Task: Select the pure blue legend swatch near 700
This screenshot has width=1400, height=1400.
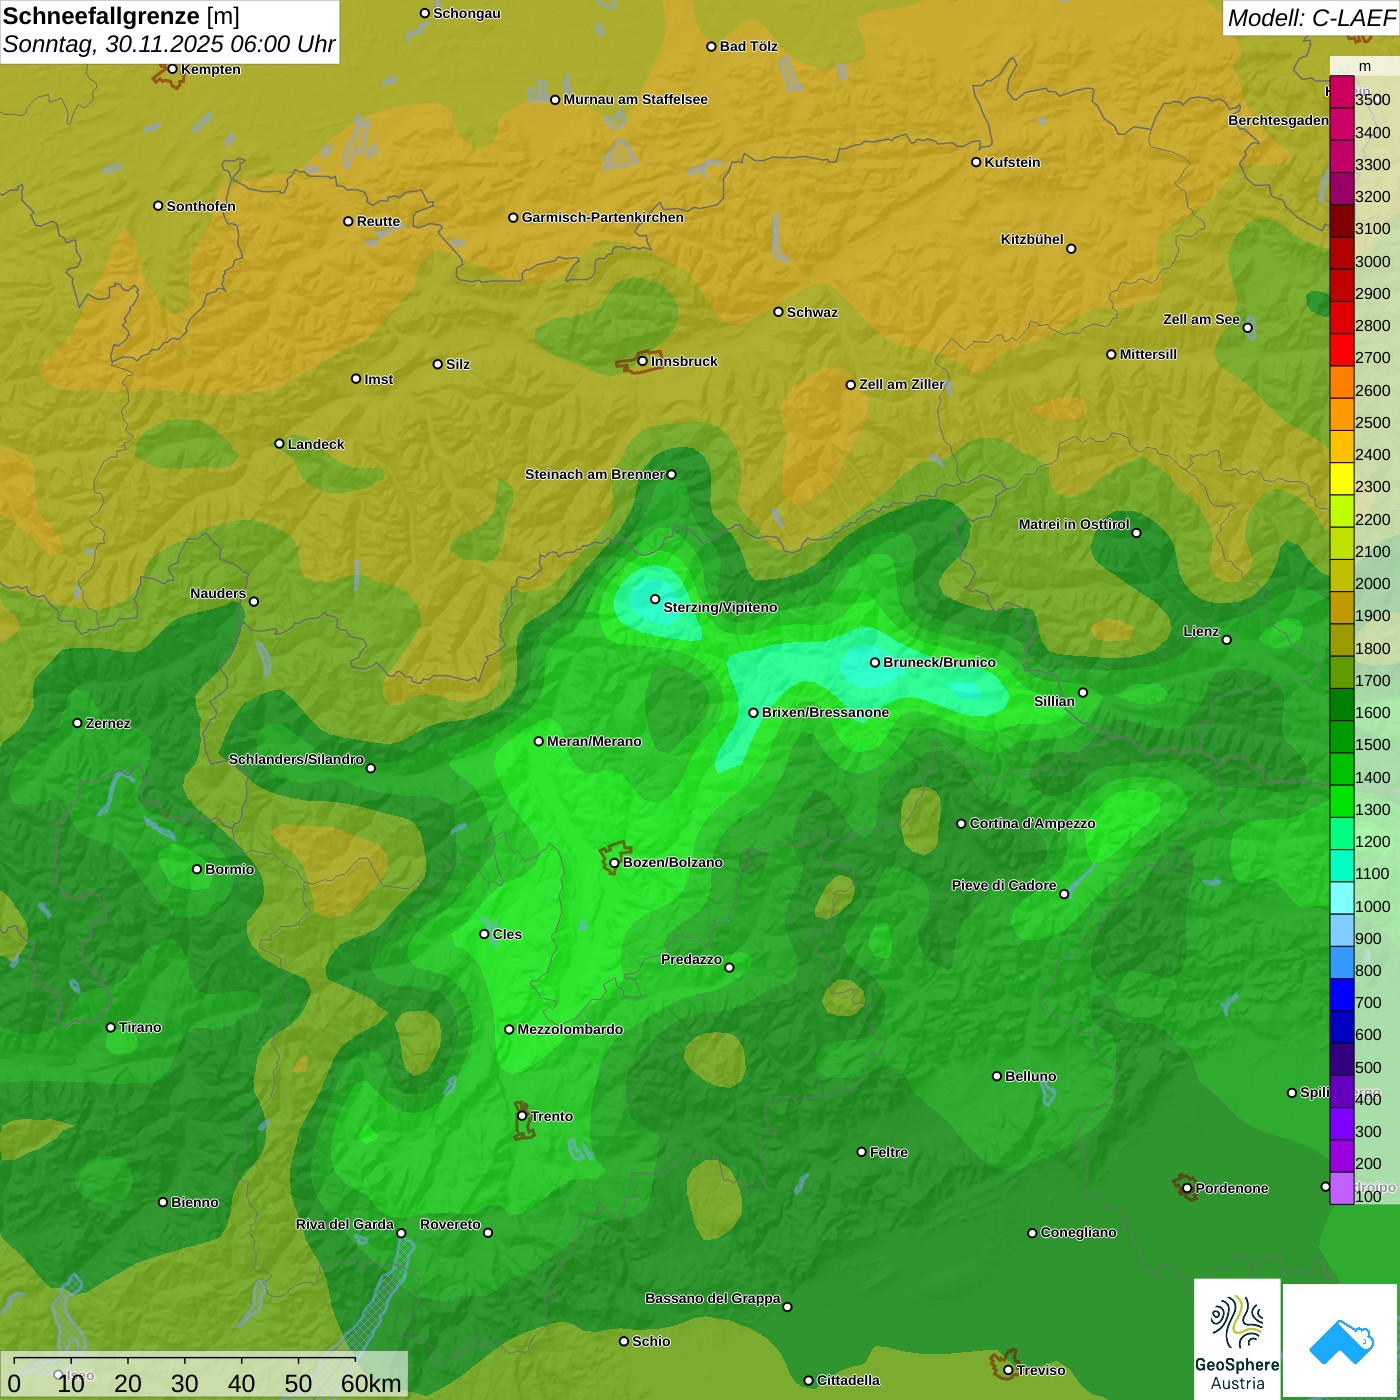Action: tap(1341, 995)
